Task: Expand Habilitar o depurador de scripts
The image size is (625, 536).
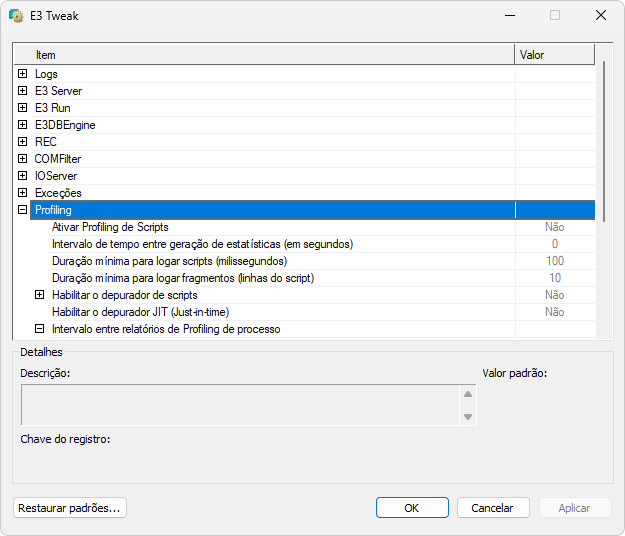Action: (39, 295)
